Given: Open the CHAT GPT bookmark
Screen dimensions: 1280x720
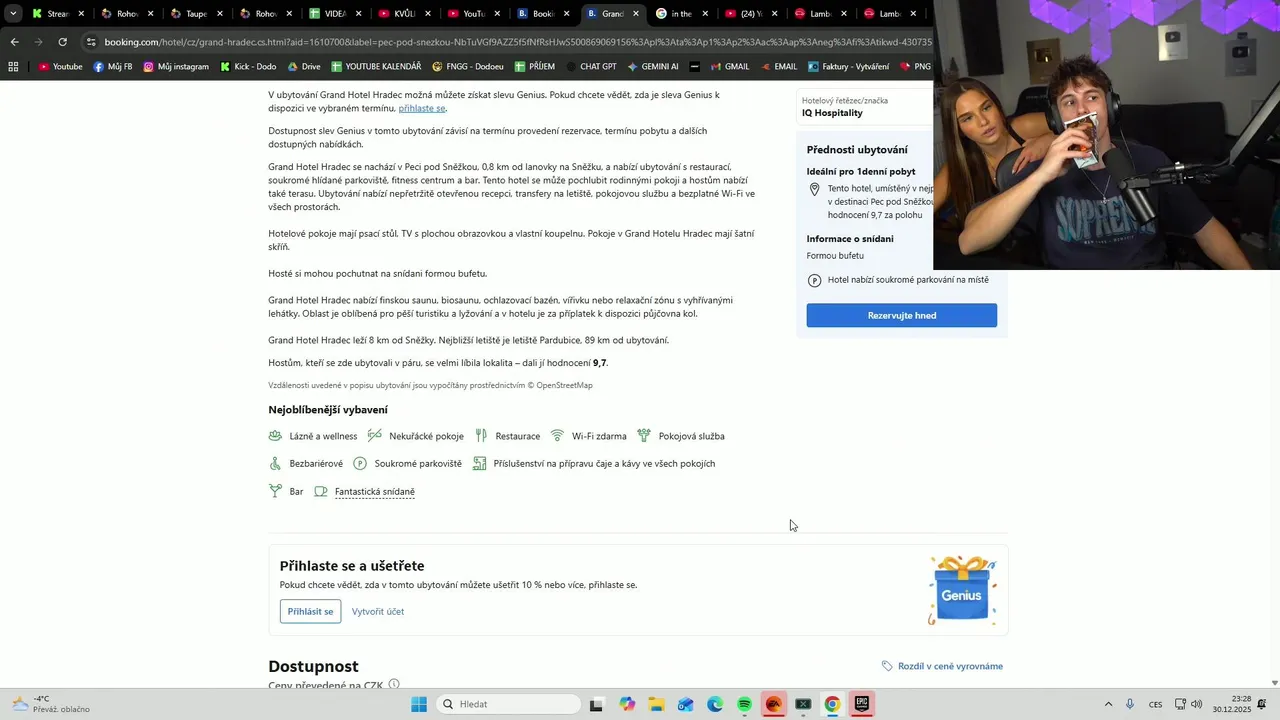Looking at the screenshot, I should (x=590, y=67).
